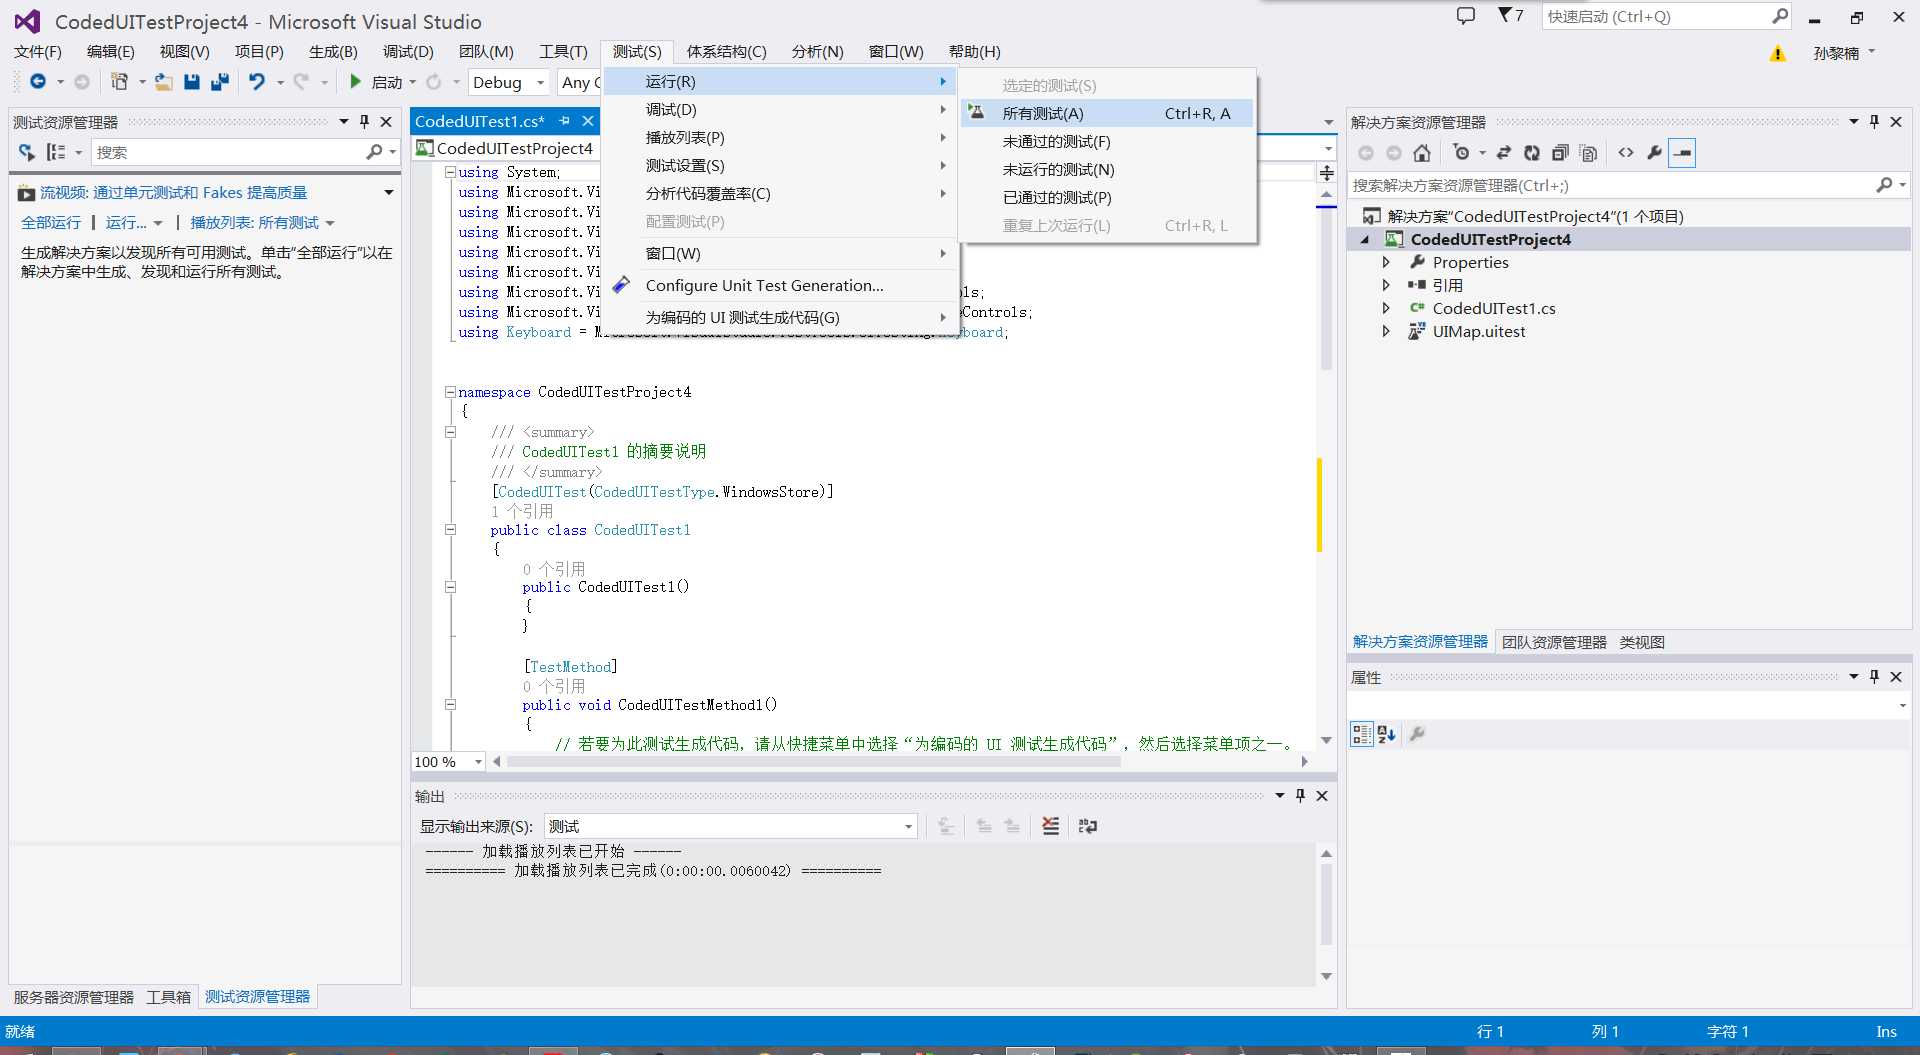Collapse the namespace CodedUITestProject4 code block

click(450, 392)
